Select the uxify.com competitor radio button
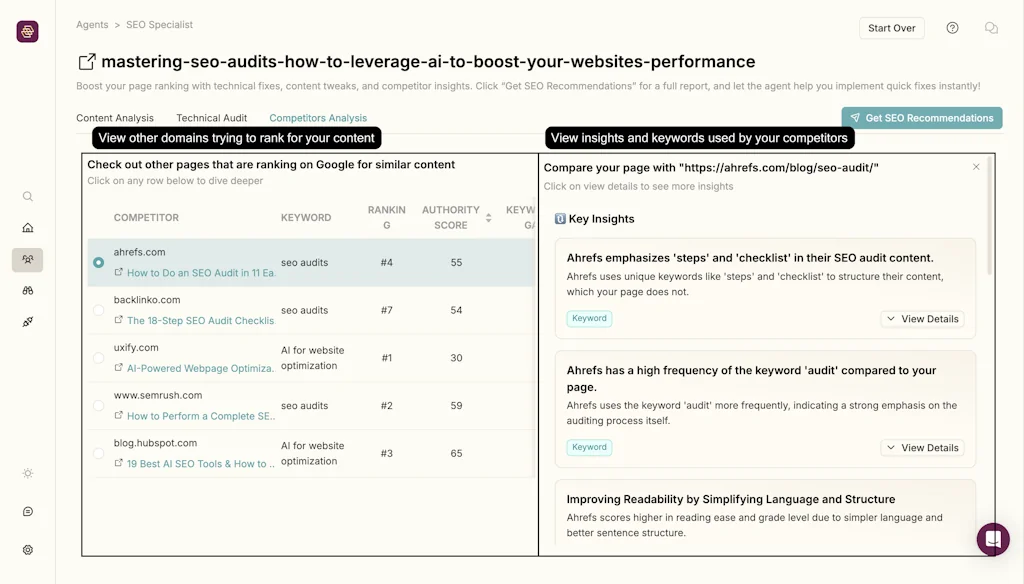1024x584 pixels. click(x=98, y=358)
